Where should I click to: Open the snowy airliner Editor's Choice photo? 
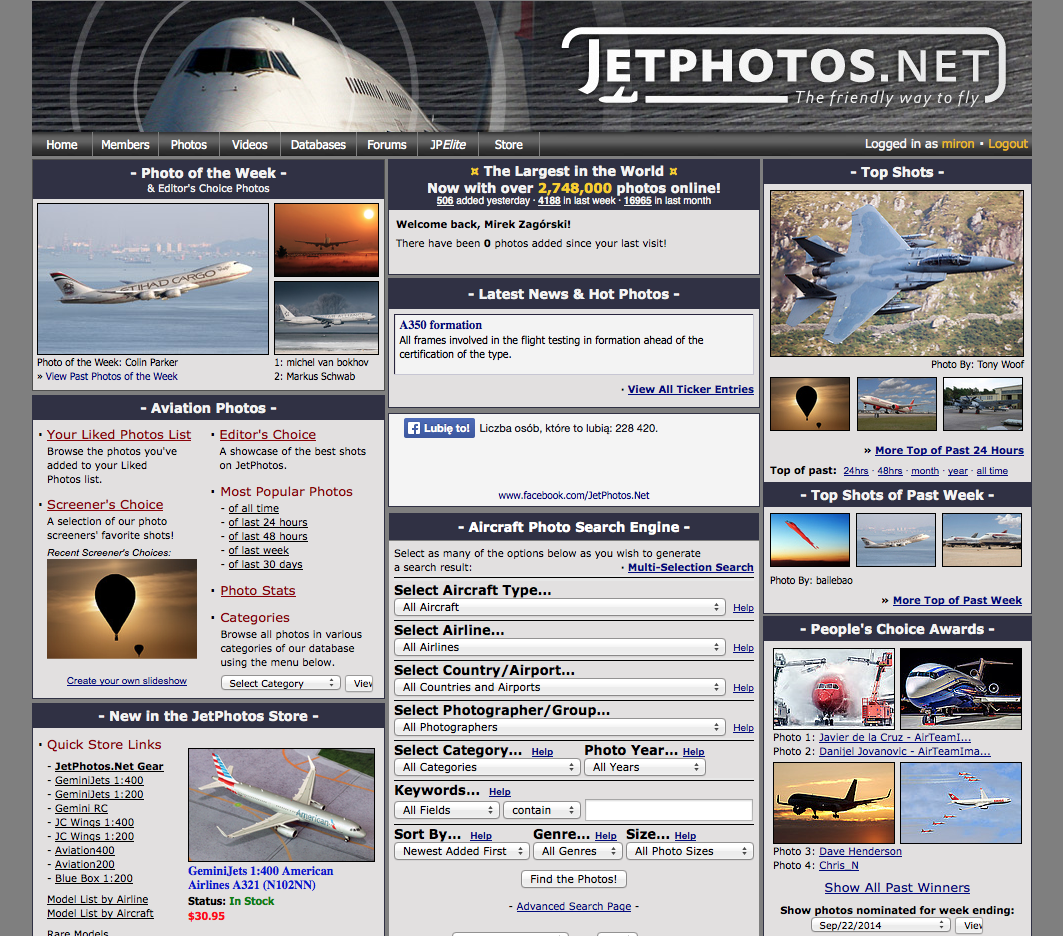point(326,317)
